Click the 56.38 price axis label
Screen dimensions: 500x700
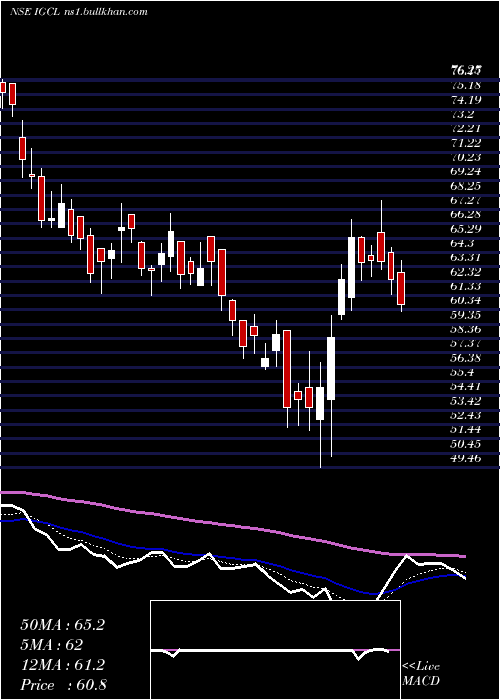(x=466, y=359)
